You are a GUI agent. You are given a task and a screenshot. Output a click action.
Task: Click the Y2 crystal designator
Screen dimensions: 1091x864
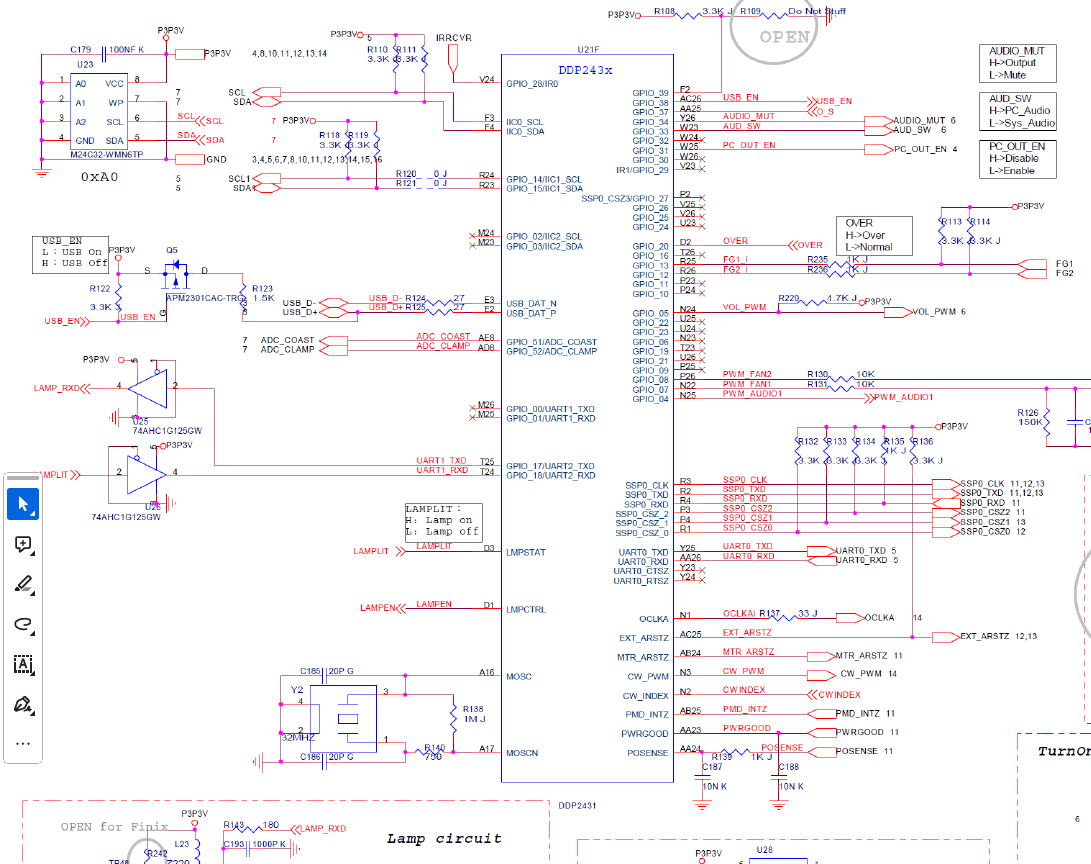pyautogui.click(x=297, y=689)
